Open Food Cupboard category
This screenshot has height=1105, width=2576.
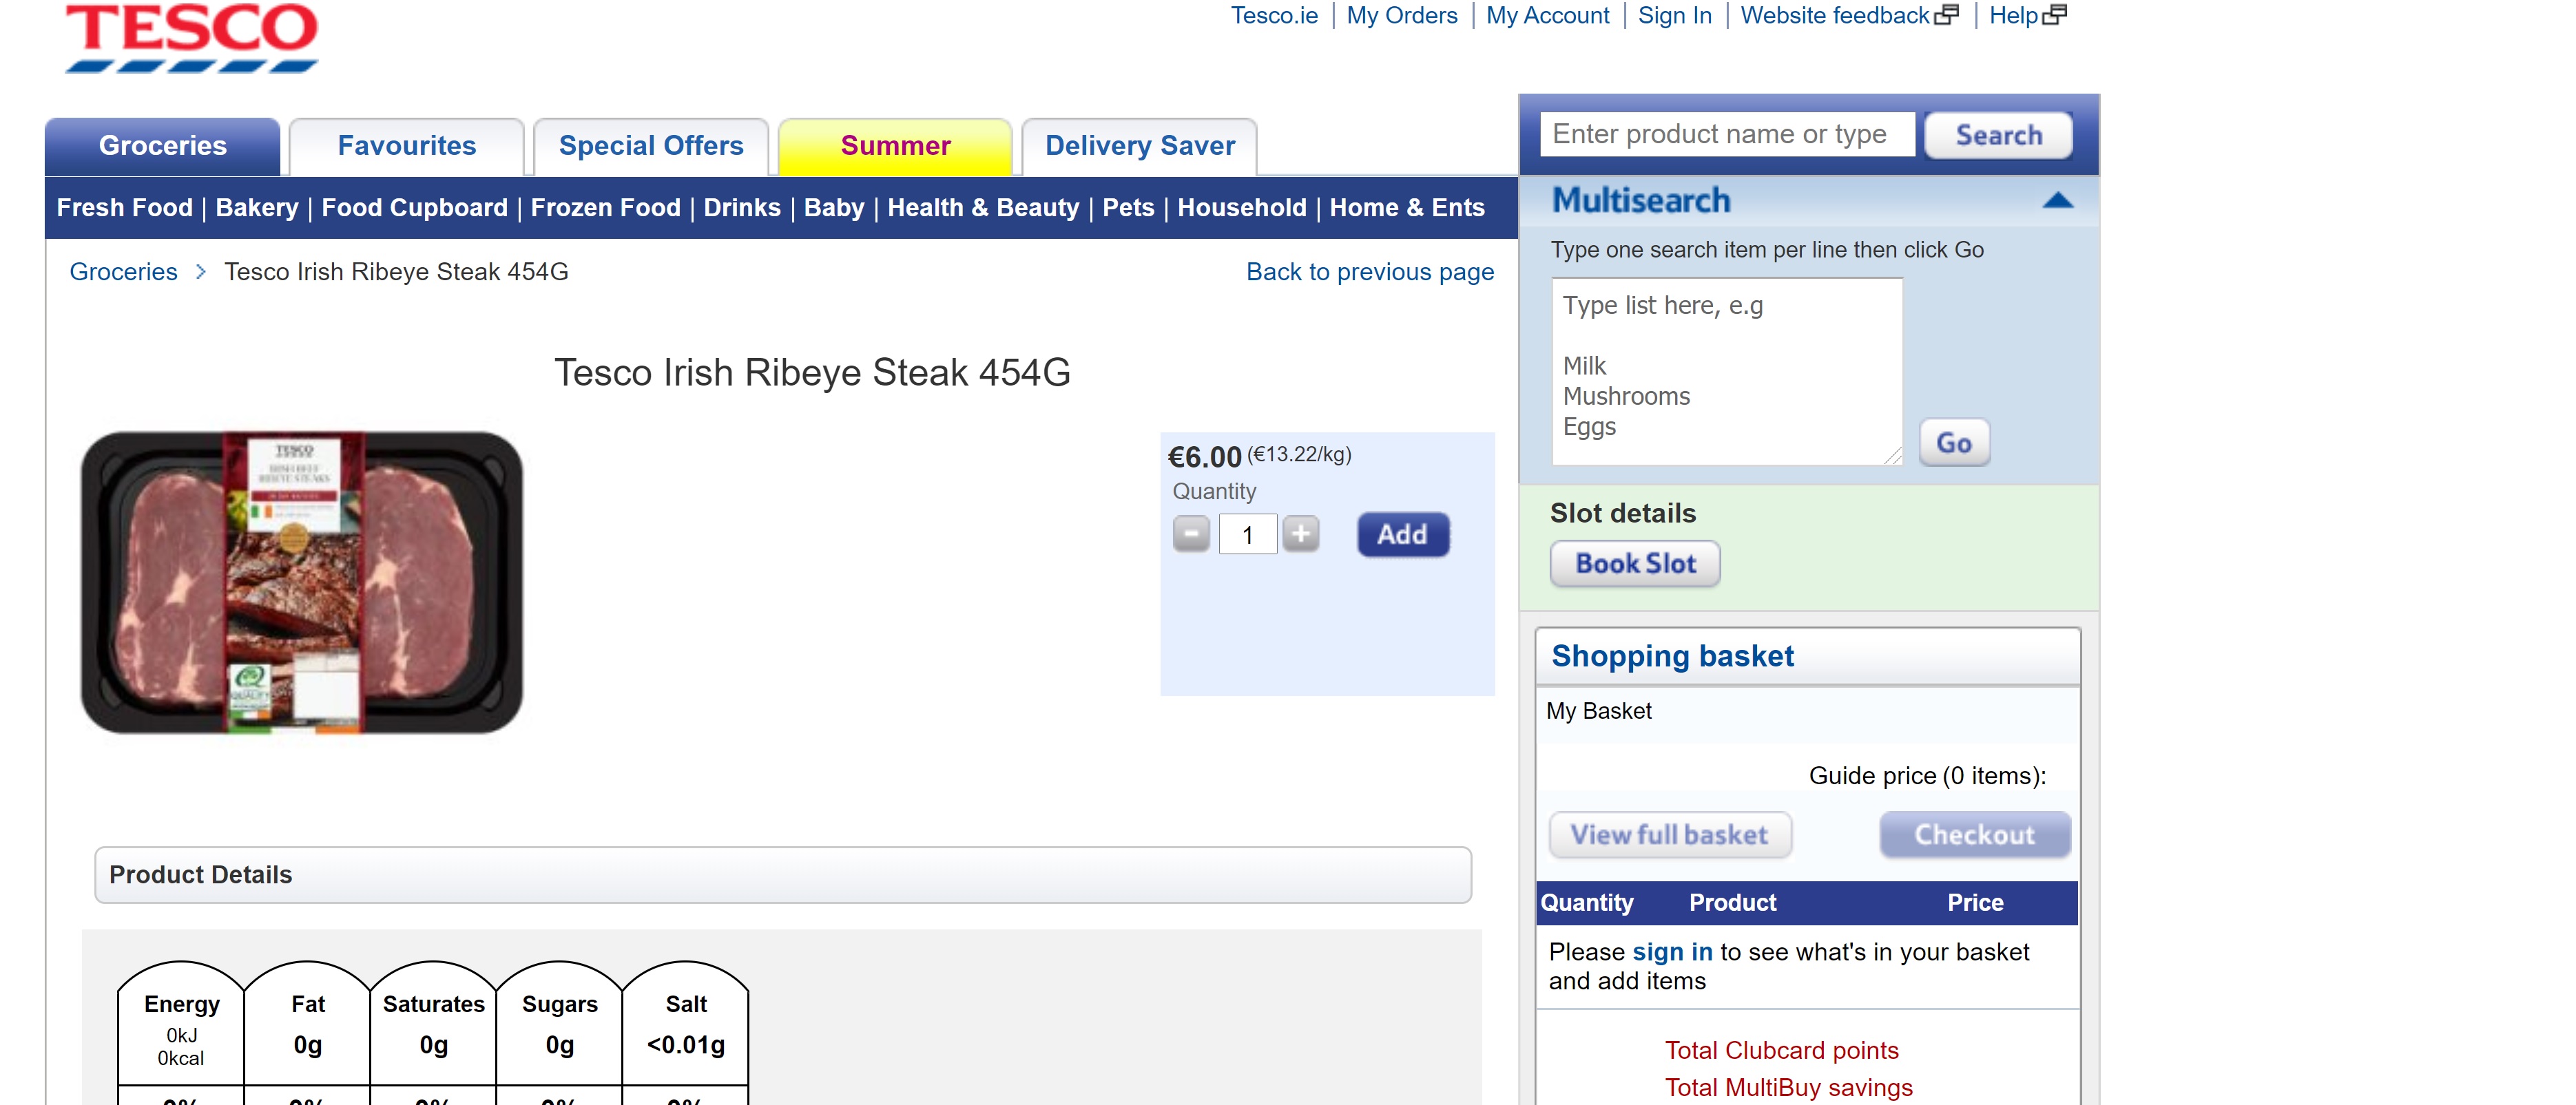pos(414,208)
